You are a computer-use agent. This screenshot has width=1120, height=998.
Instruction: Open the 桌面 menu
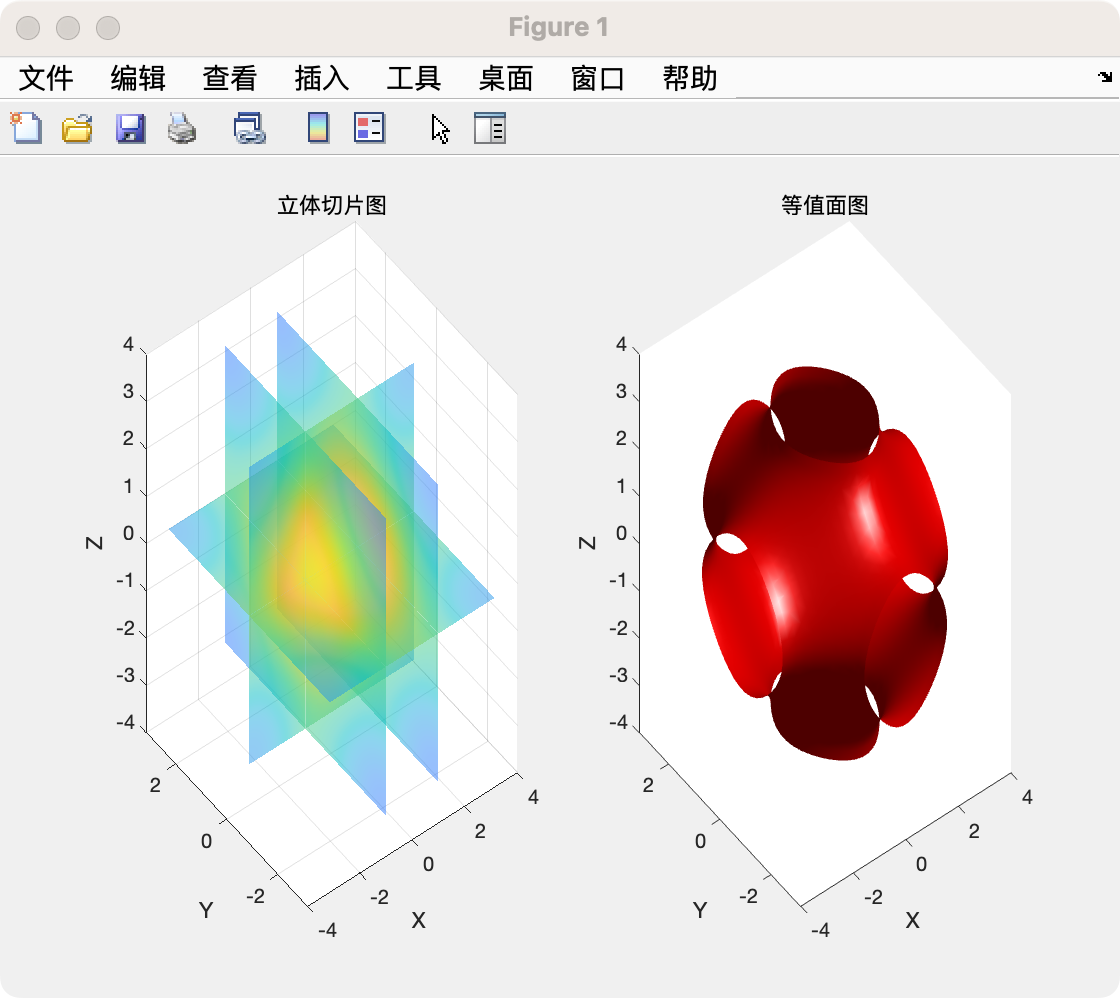[506, 78]
